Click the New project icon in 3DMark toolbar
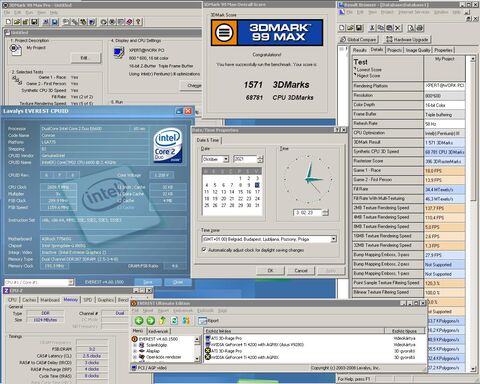The height and width of the screenshot is (384, 480). [x=8, y=22]
